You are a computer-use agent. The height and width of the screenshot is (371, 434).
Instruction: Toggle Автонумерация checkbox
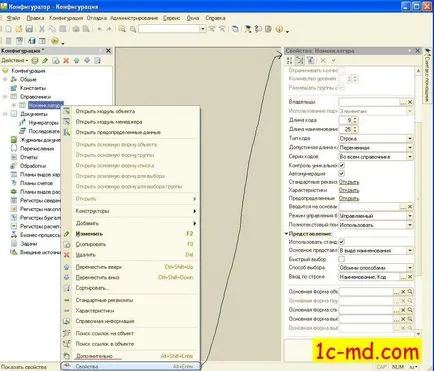[341, 174]
